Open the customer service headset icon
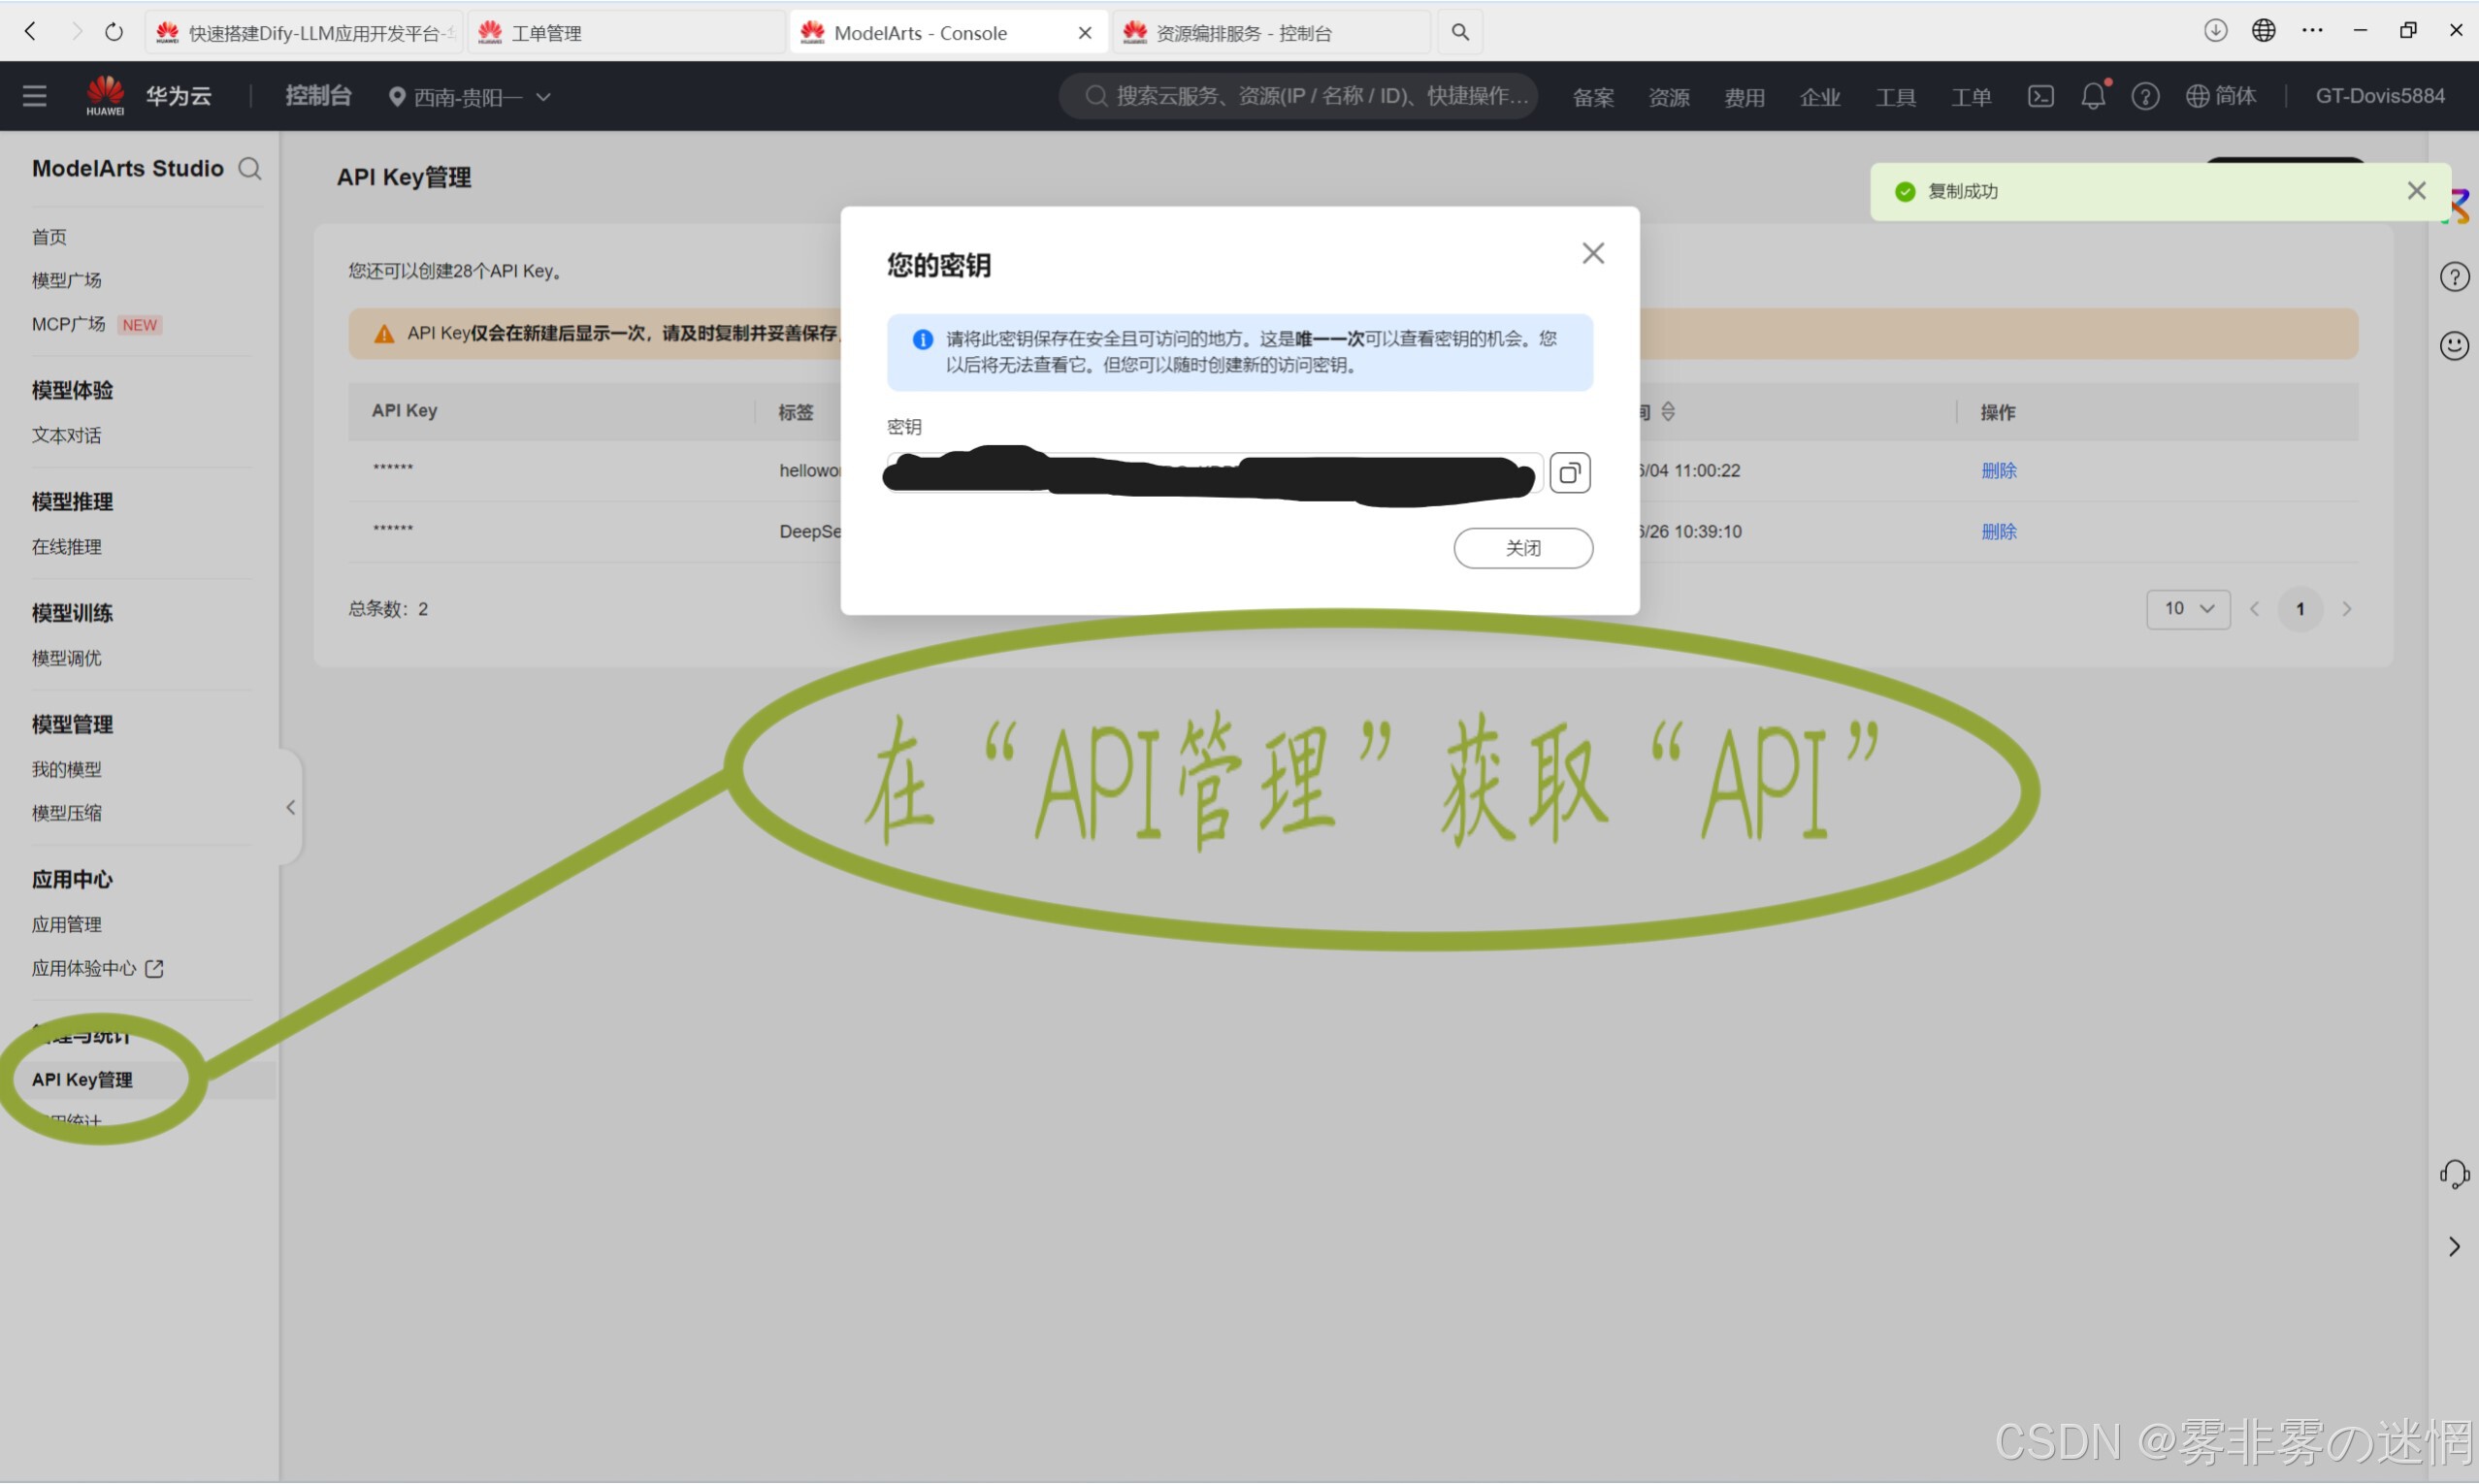The image size is (2479, 1484). click(2454, 1174)
